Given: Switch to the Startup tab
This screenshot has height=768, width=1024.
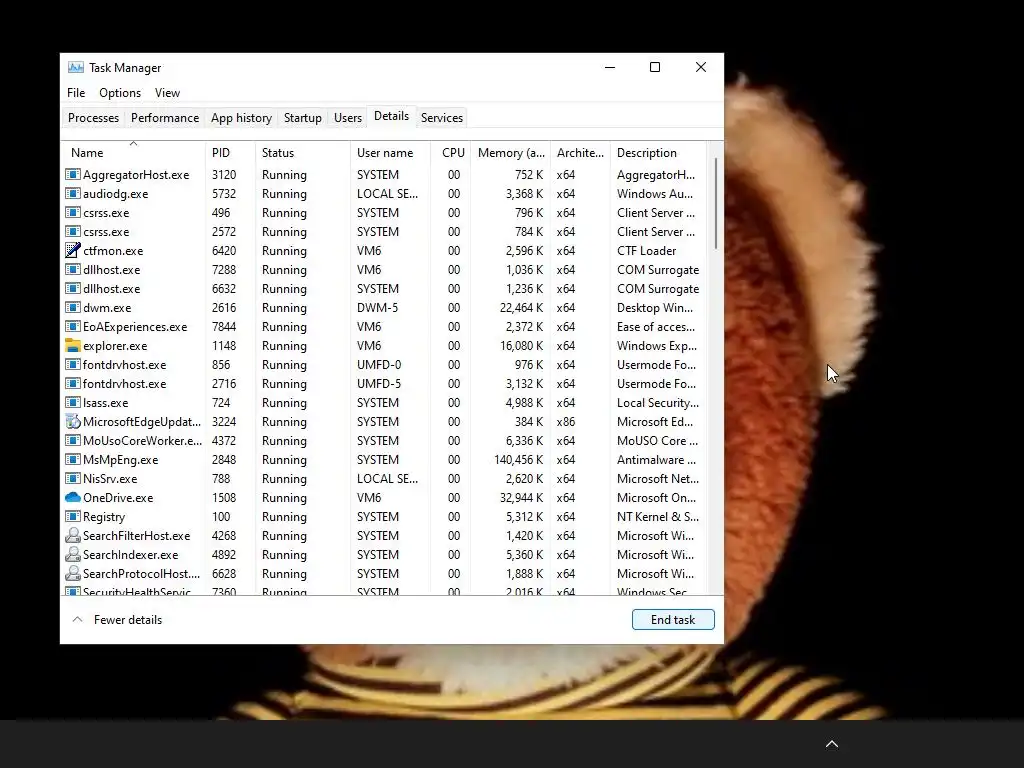Looking at the screenshot, I should 302,118.
